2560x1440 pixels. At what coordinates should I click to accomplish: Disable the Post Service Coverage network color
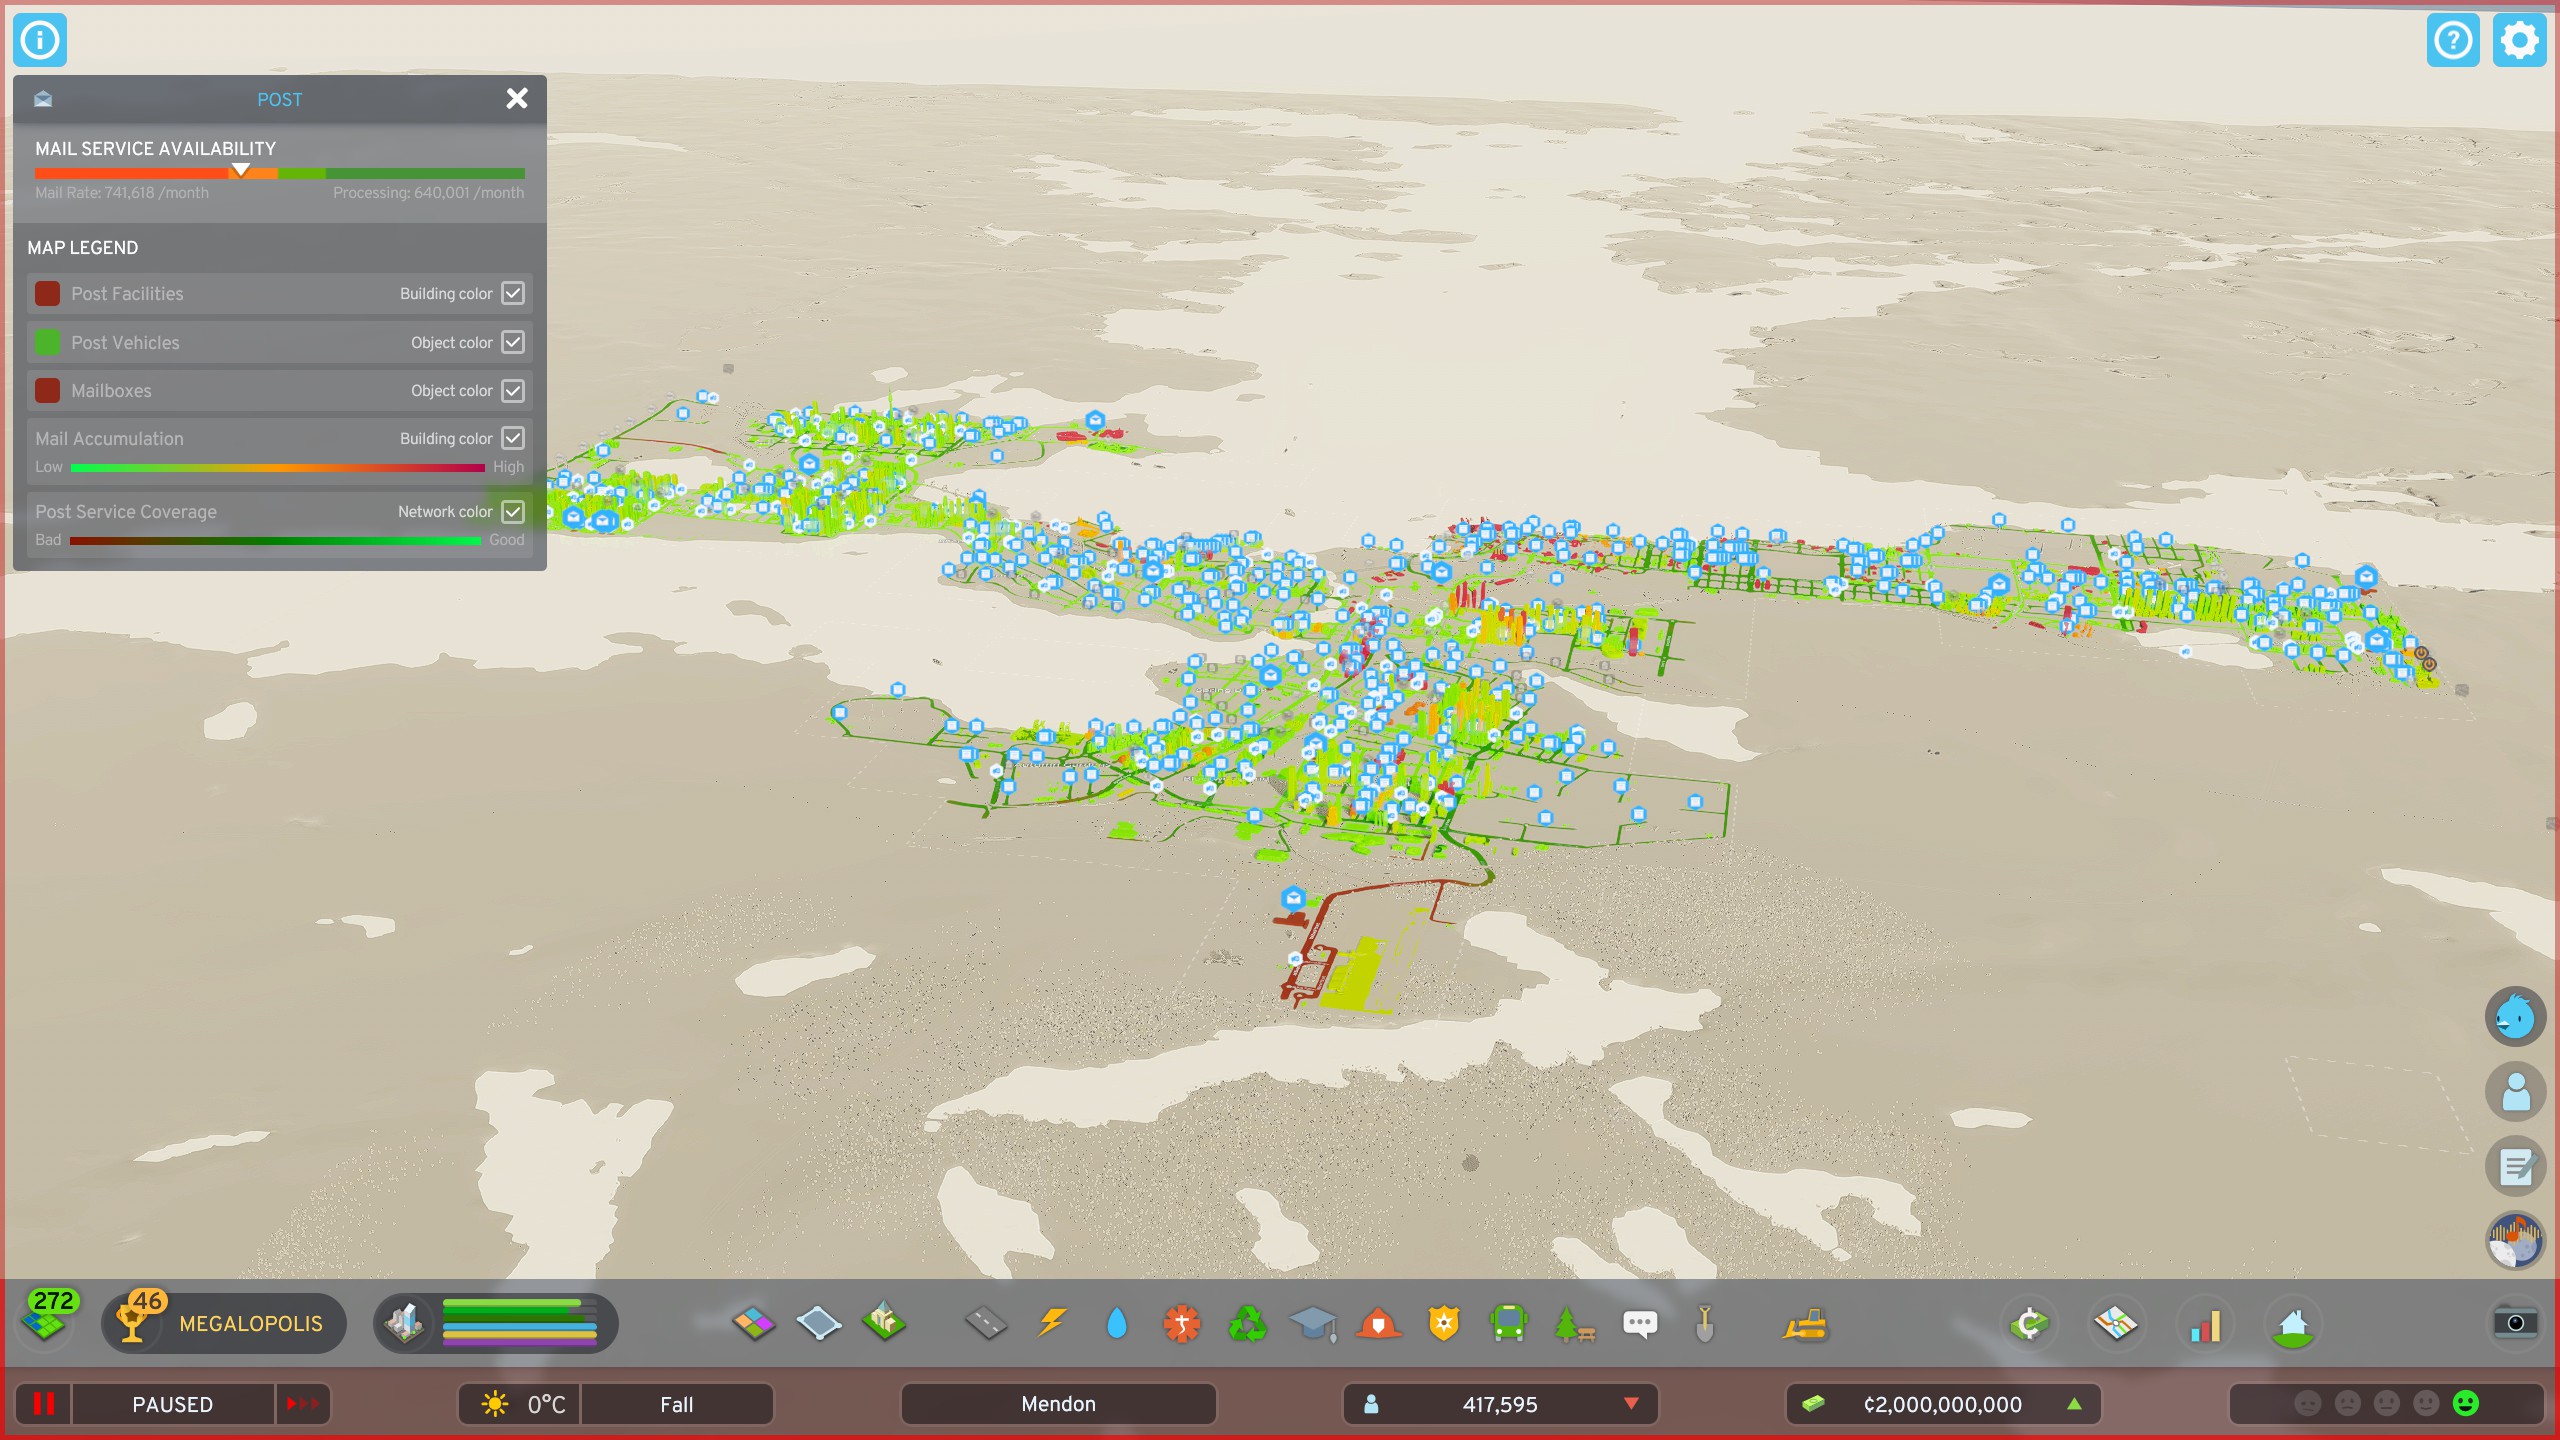click(513, 511)
